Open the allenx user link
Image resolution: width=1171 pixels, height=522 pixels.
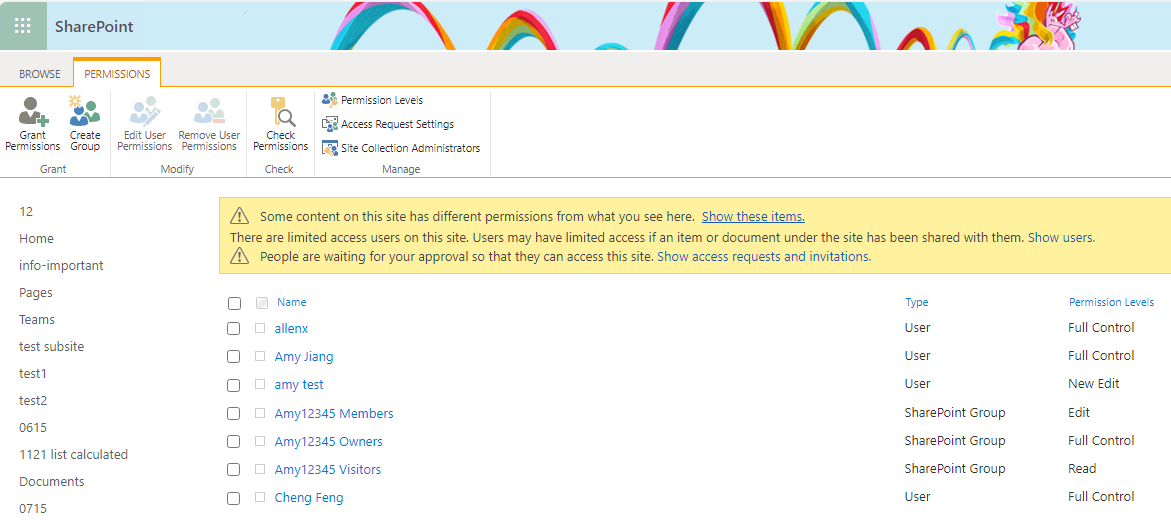(291, 329)
